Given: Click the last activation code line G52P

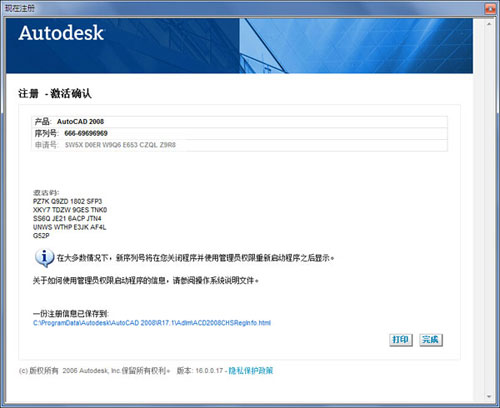Looking at the screenshot, I should click(41, 236).
